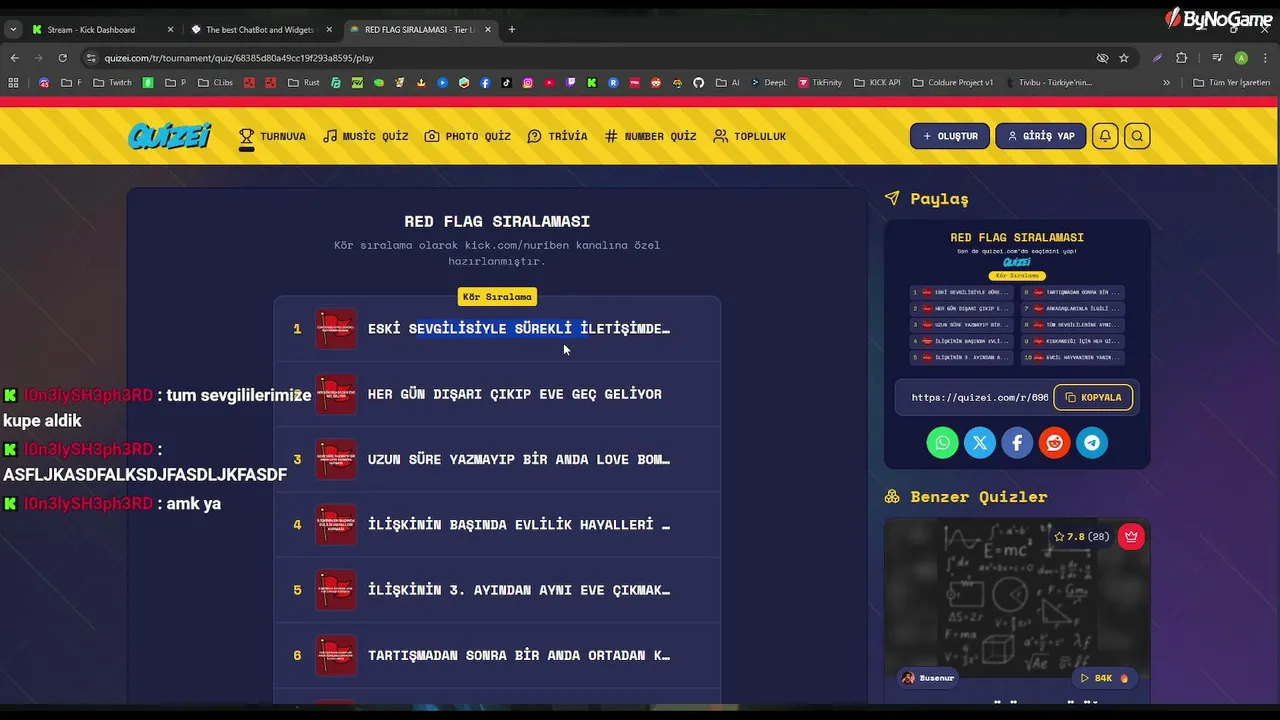Click the site search magnifier icon

point(1137,136)
